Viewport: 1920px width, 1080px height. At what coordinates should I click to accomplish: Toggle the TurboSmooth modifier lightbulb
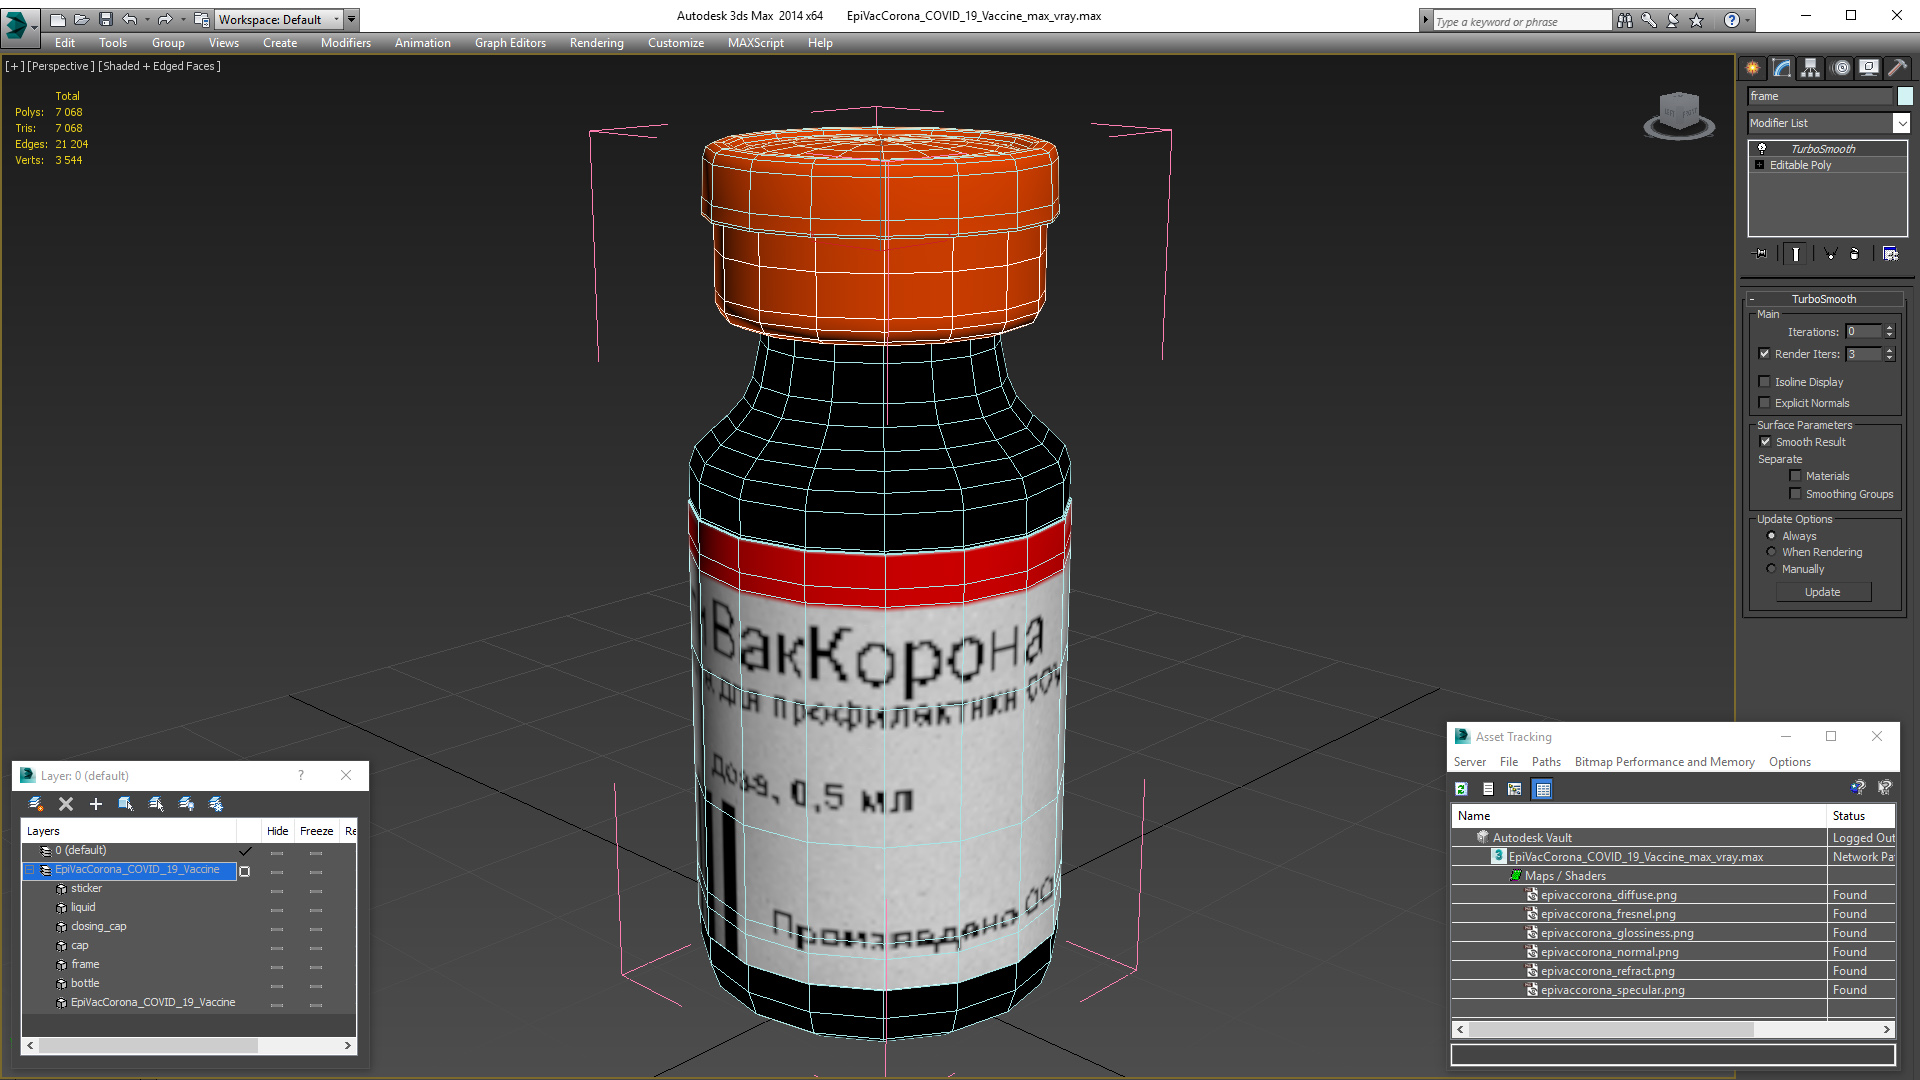[1762, 148]
